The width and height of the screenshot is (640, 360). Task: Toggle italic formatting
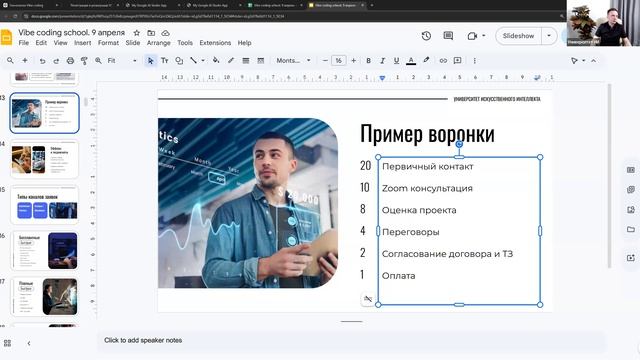coord(382,60)
